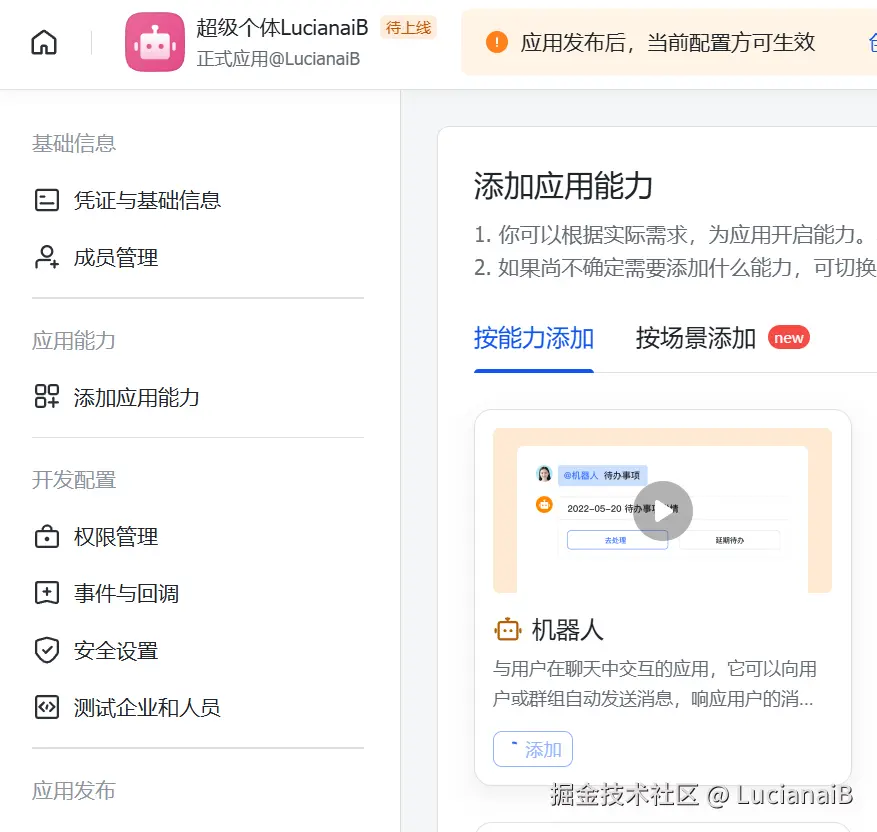Click the pink robot app logo
Image resolution: width=877 pixels, height=832 pixels.
tap(155, 42)
